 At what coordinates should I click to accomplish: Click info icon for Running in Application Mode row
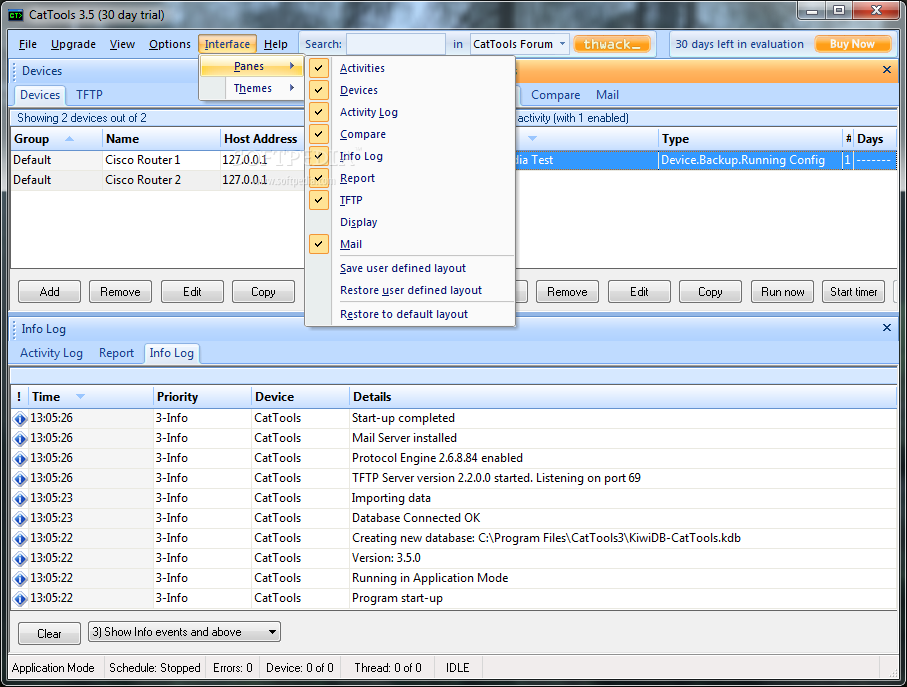(20, 579)
